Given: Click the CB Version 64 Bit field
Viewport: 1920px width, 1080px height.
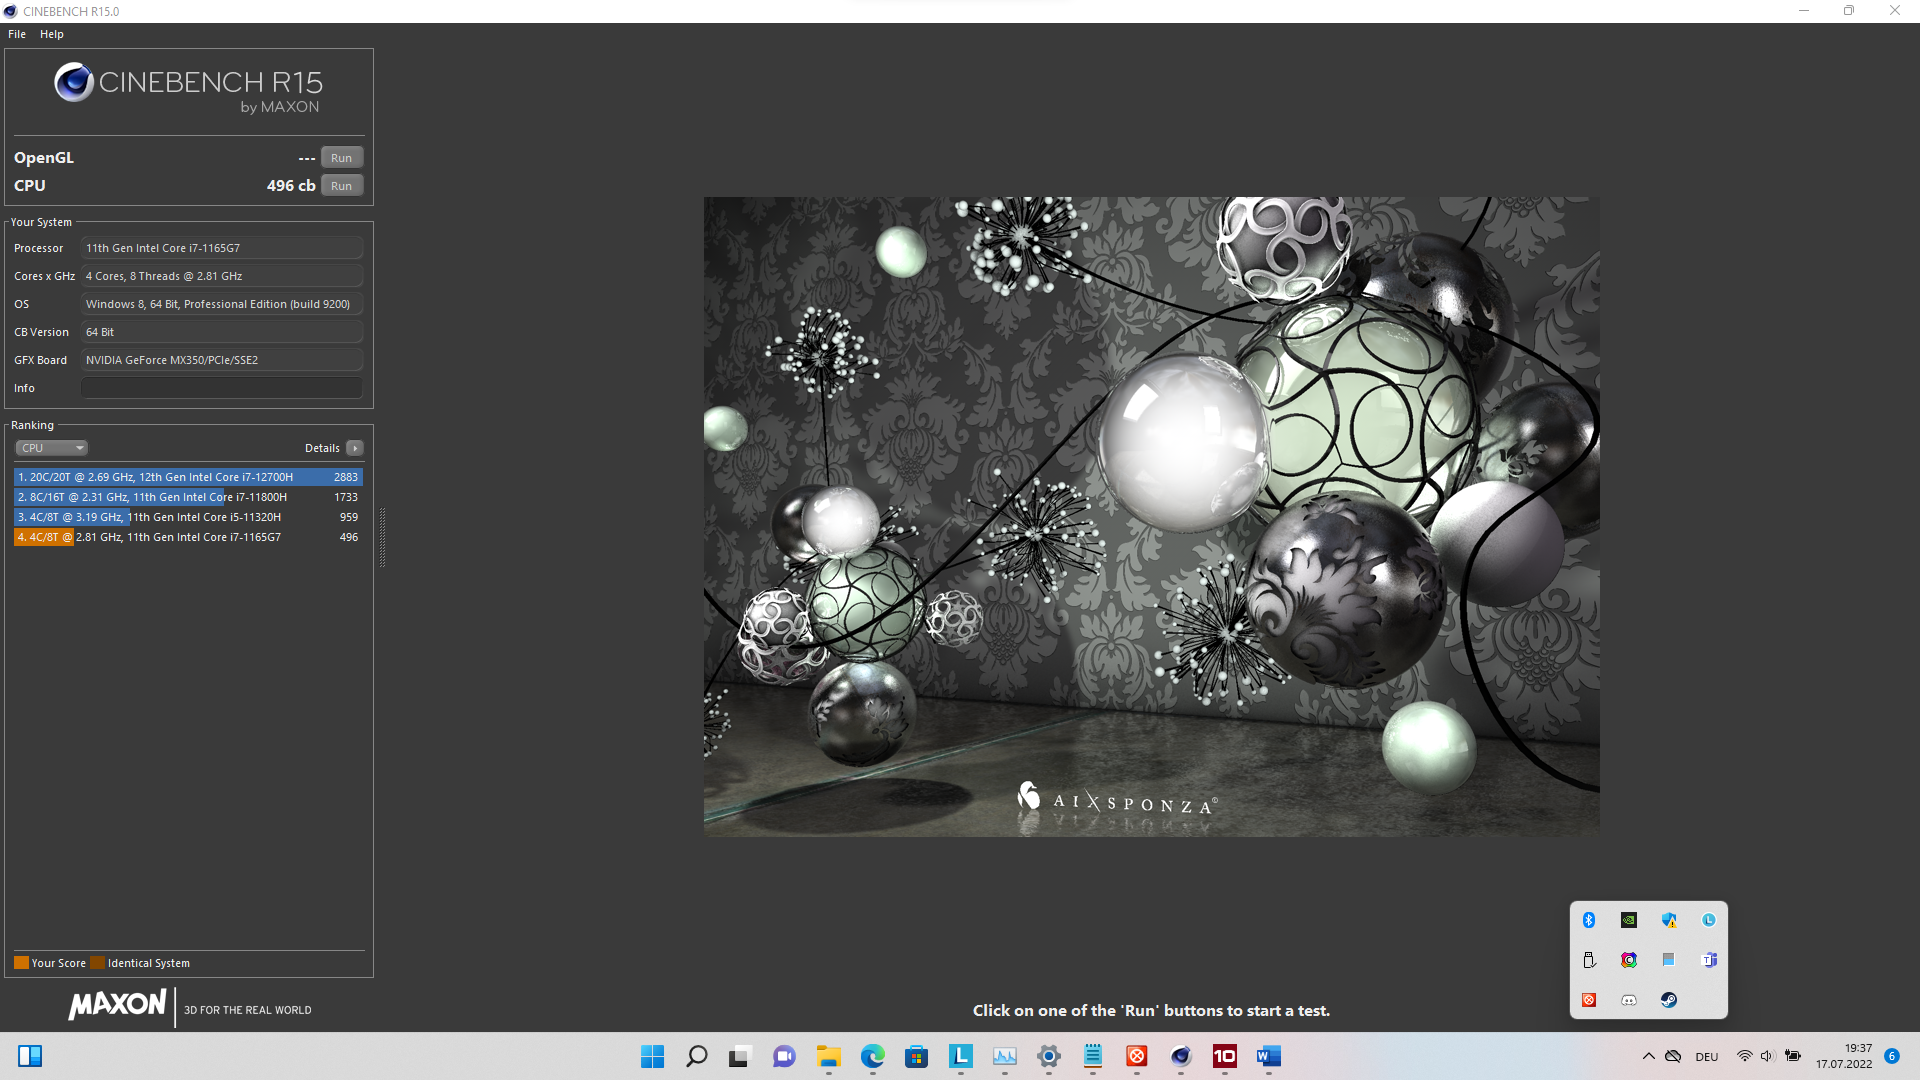Looking at the screenshot, I should point(221,332).
